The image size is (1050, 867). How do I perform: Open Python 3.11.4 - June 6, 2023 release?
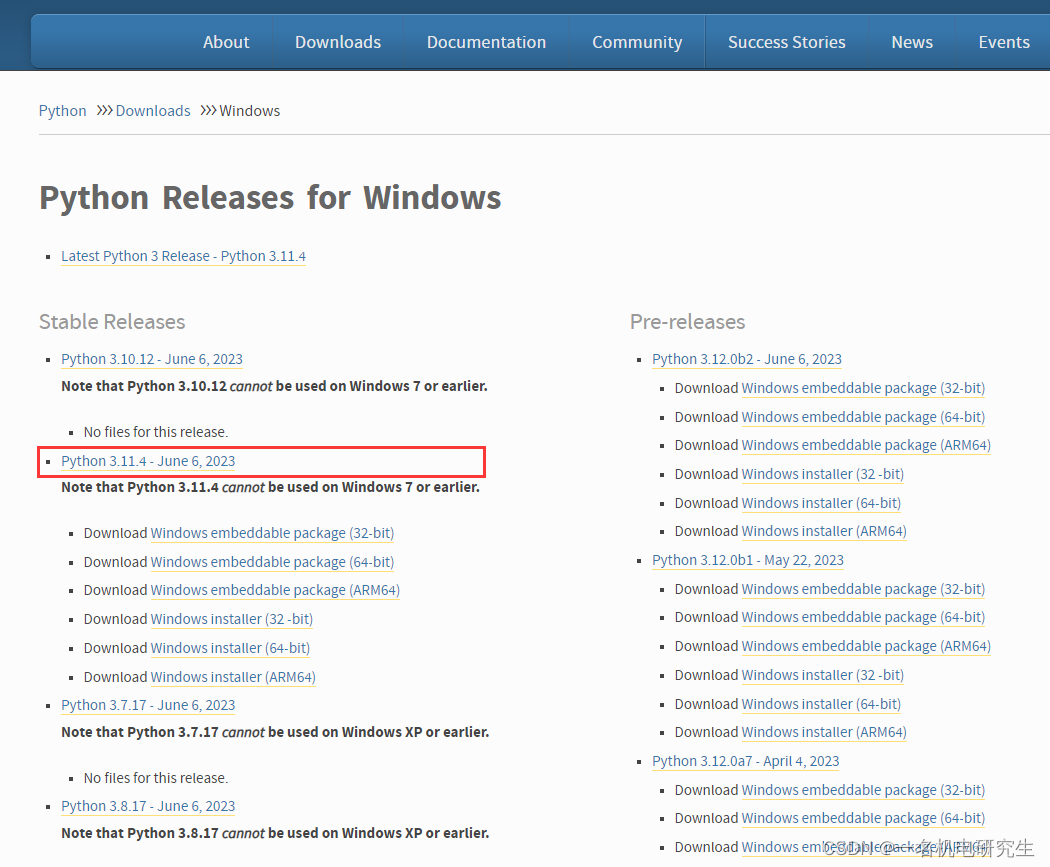[148, 461]
